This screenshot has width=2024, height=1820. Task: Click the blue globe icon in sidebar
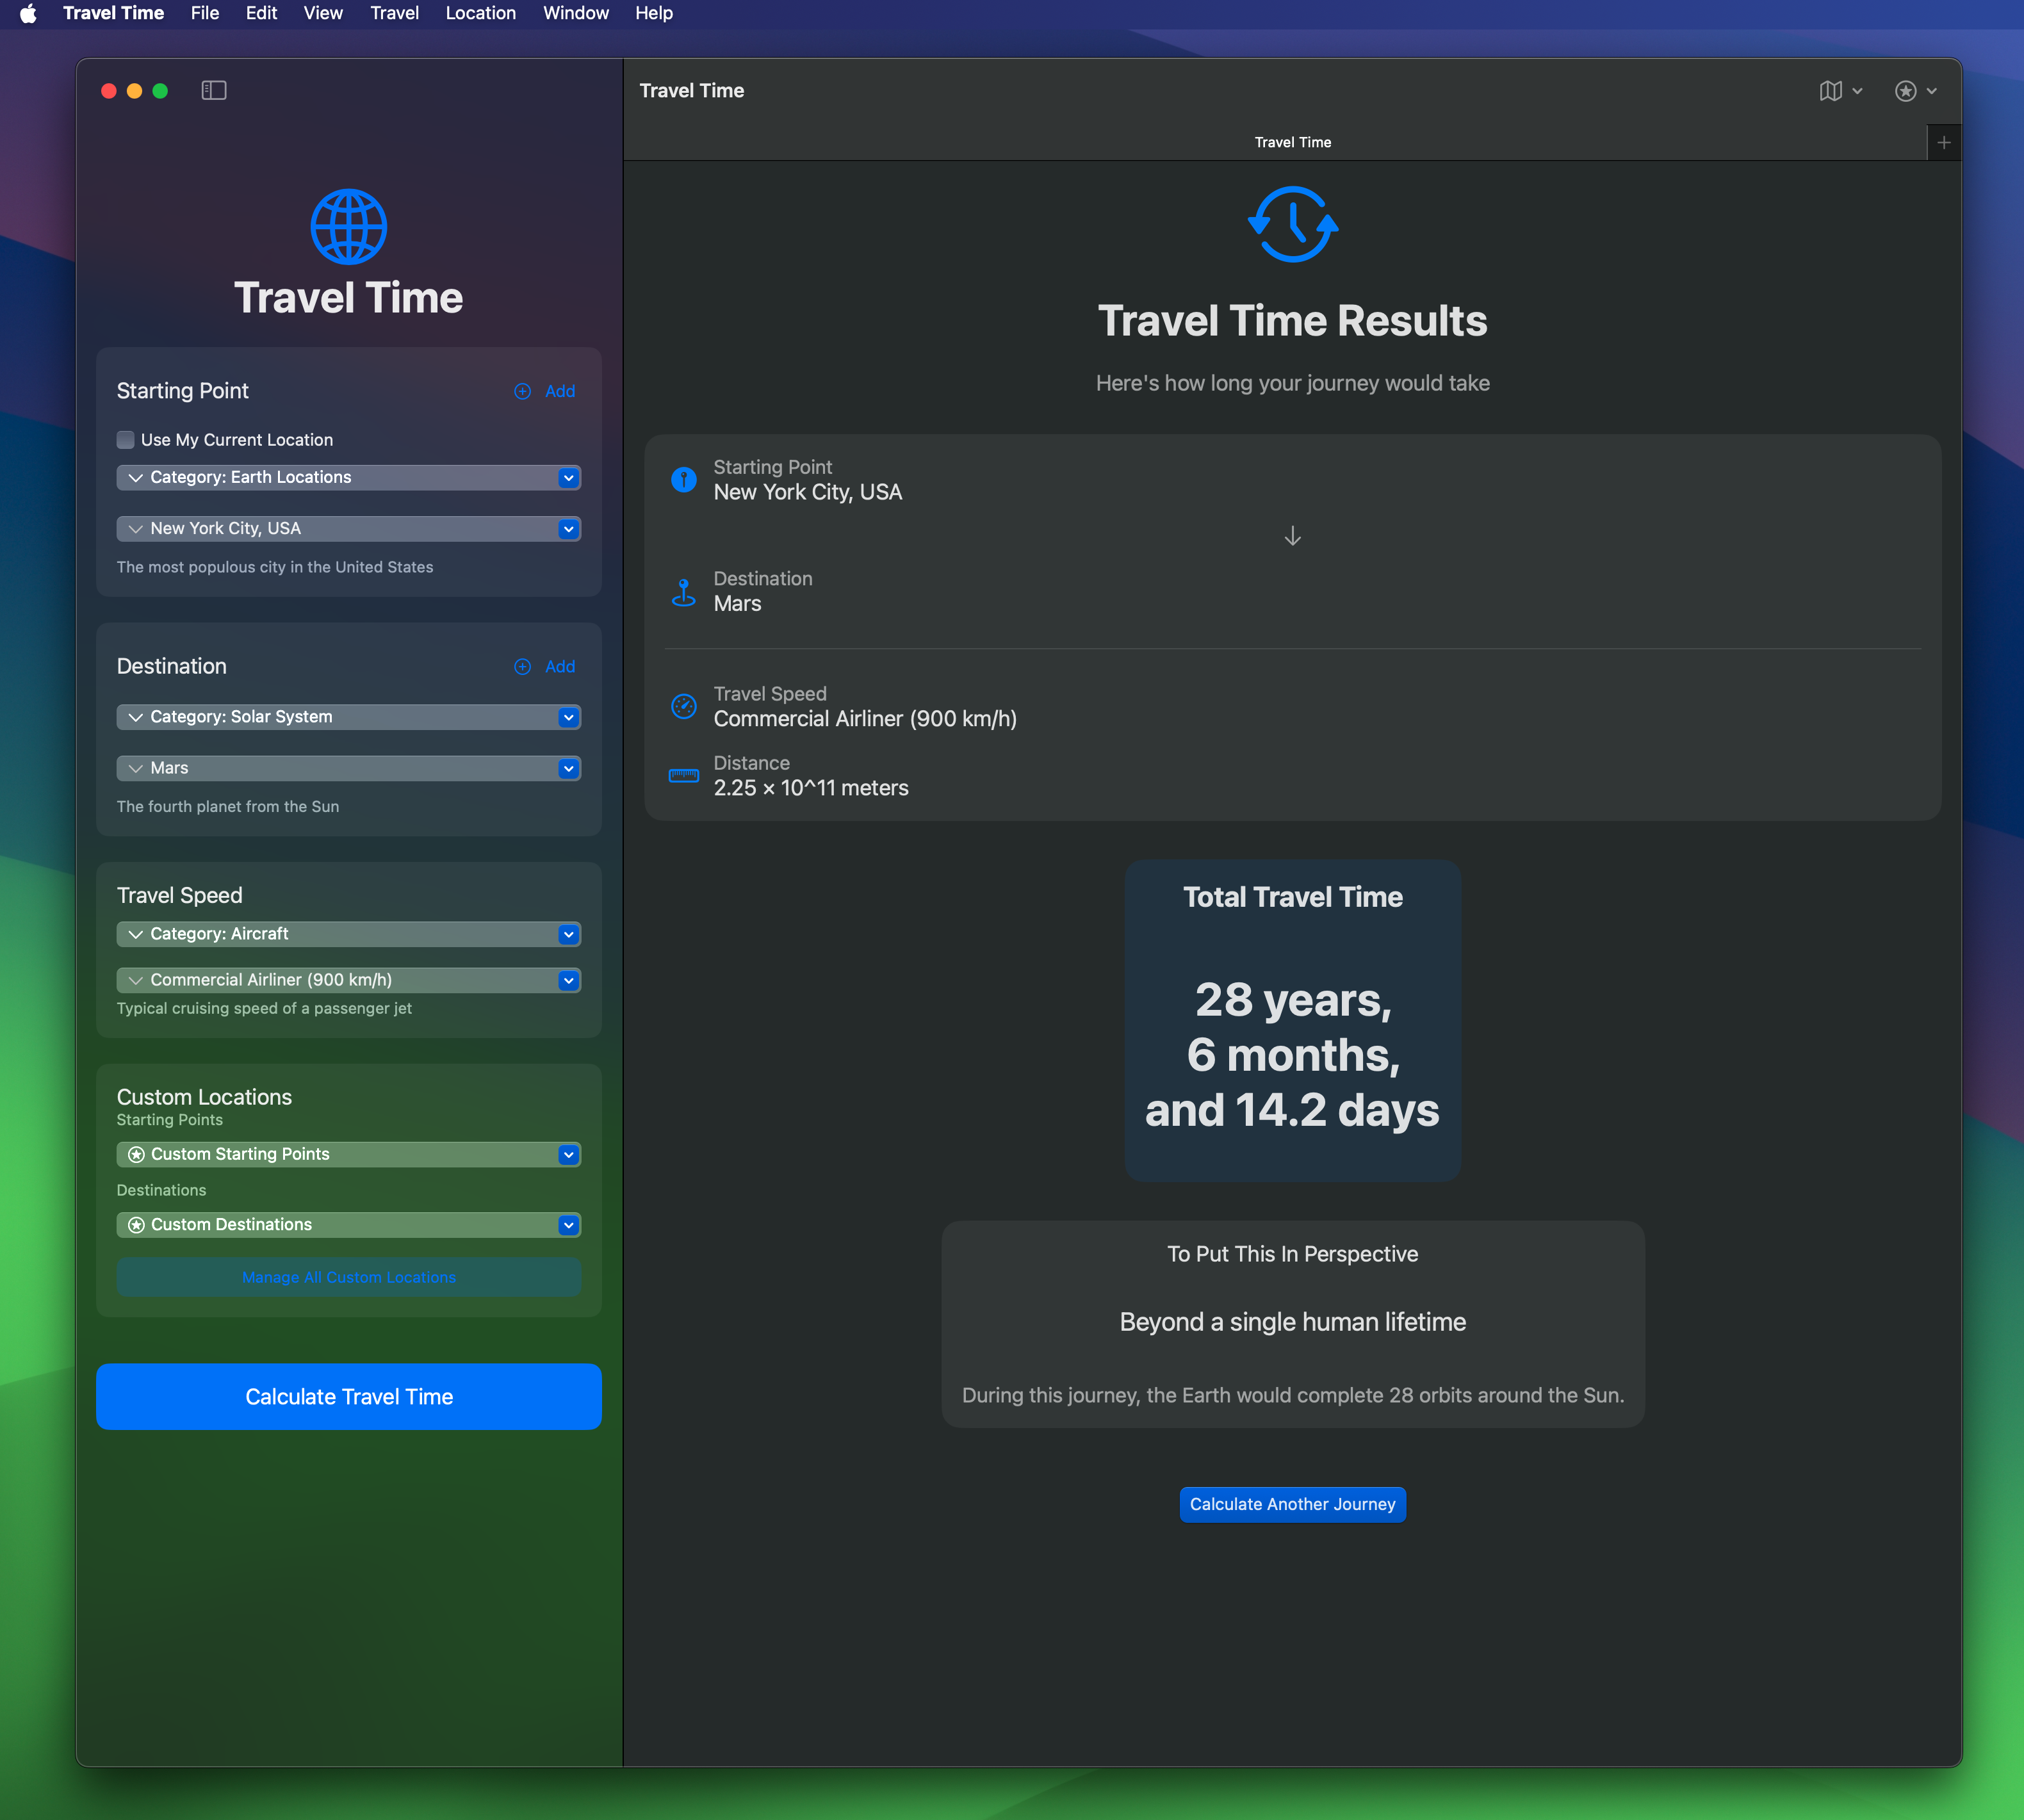(x=348, y=227)
